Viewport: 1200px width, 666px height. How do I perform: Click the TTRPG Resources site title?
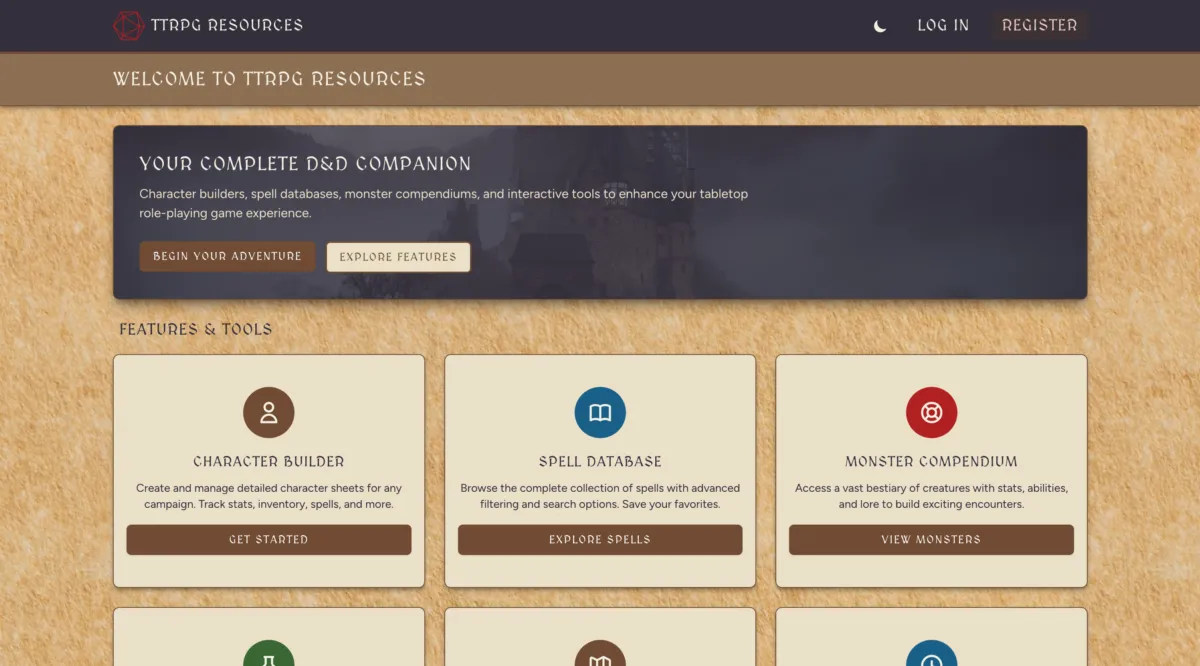pos(227,26)
